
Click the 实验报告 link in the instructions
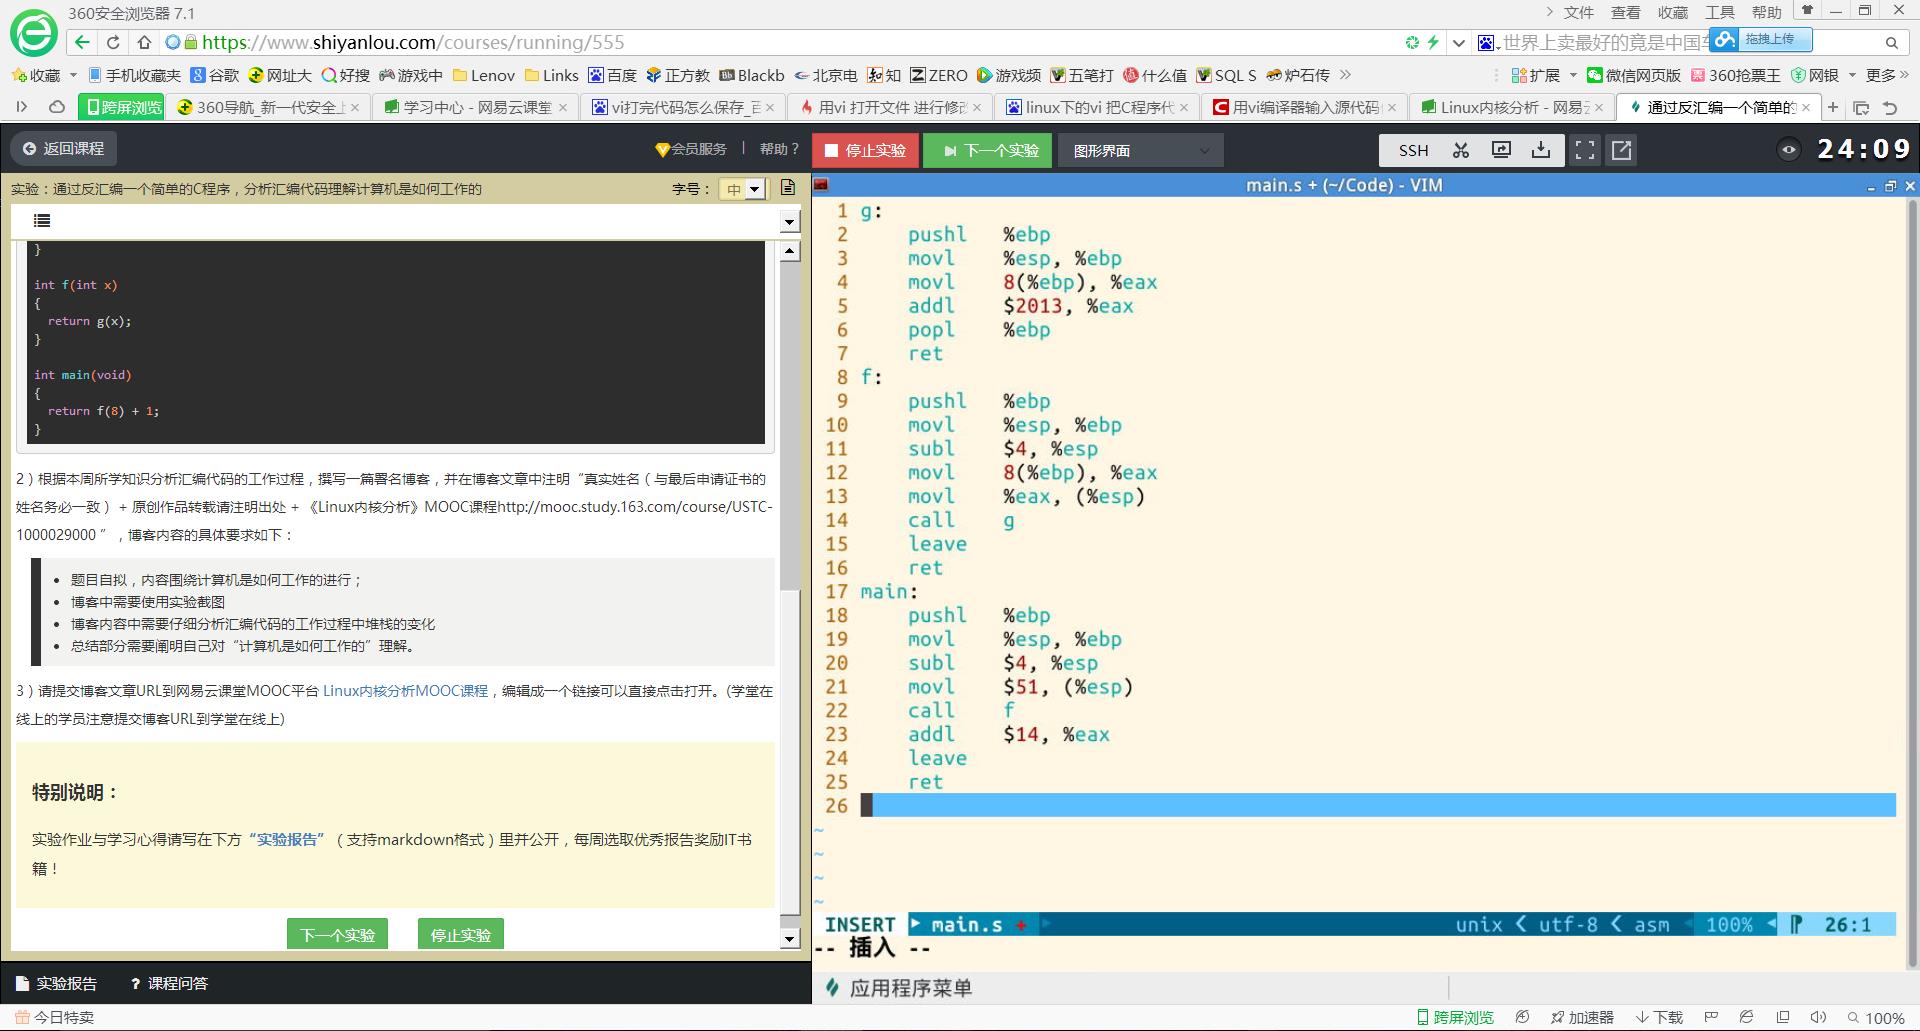pos(287,839)
